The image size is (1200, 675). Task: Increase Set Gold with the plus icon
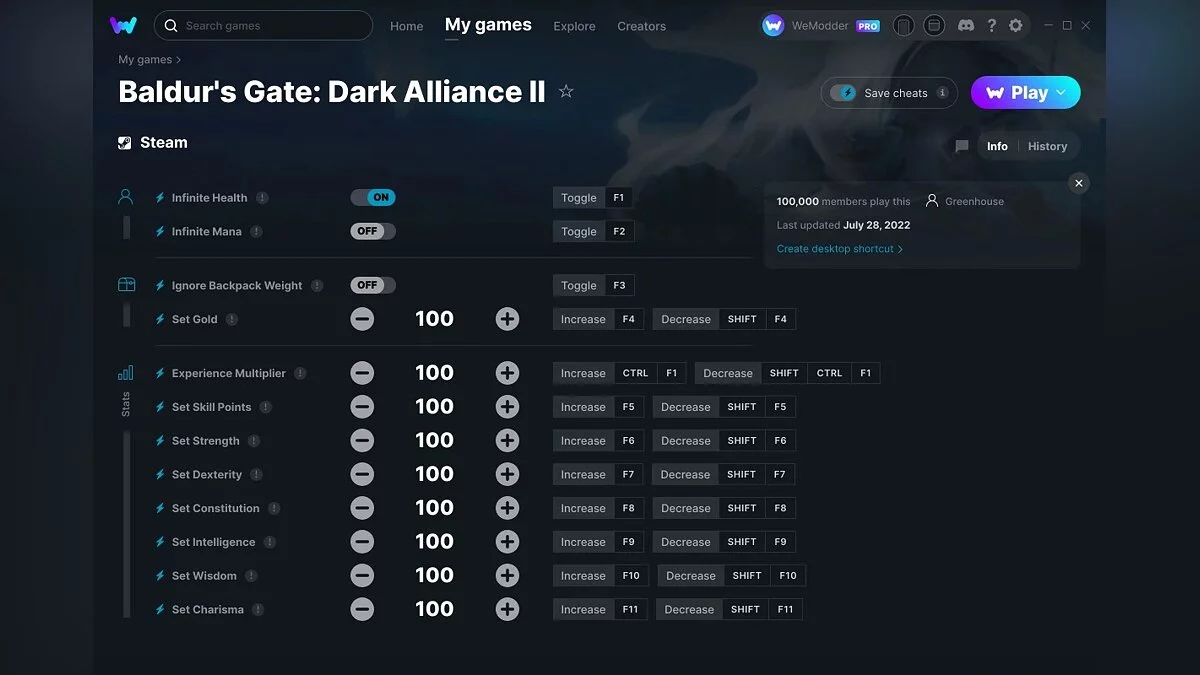point(508,319)
